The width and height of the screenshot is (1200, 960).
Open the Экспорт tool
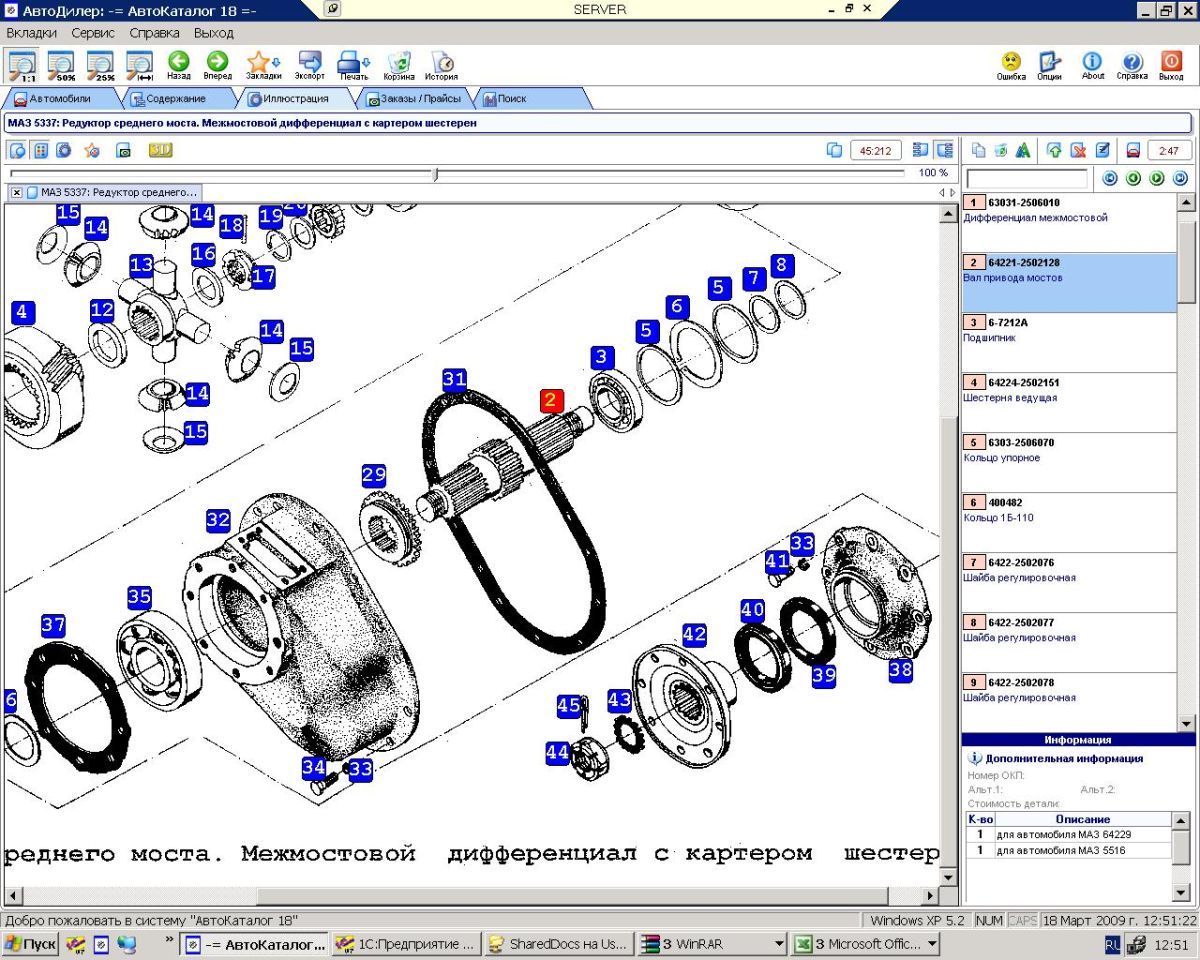tap(310, 65)
